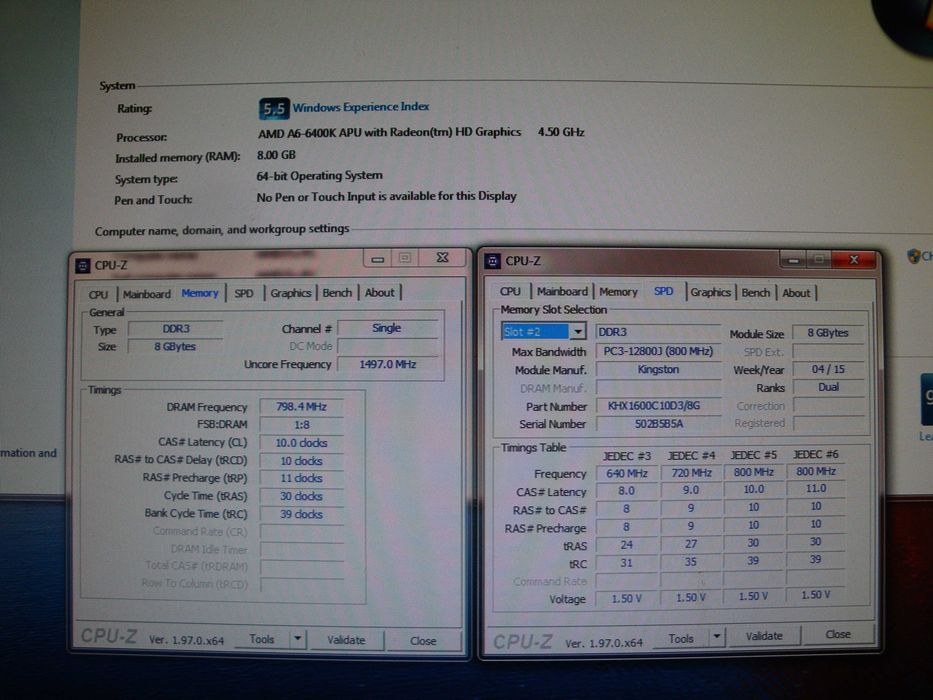
Task: Expand Tools dropdown arrow in right CPU-Z window
Action: pos(717,637)
